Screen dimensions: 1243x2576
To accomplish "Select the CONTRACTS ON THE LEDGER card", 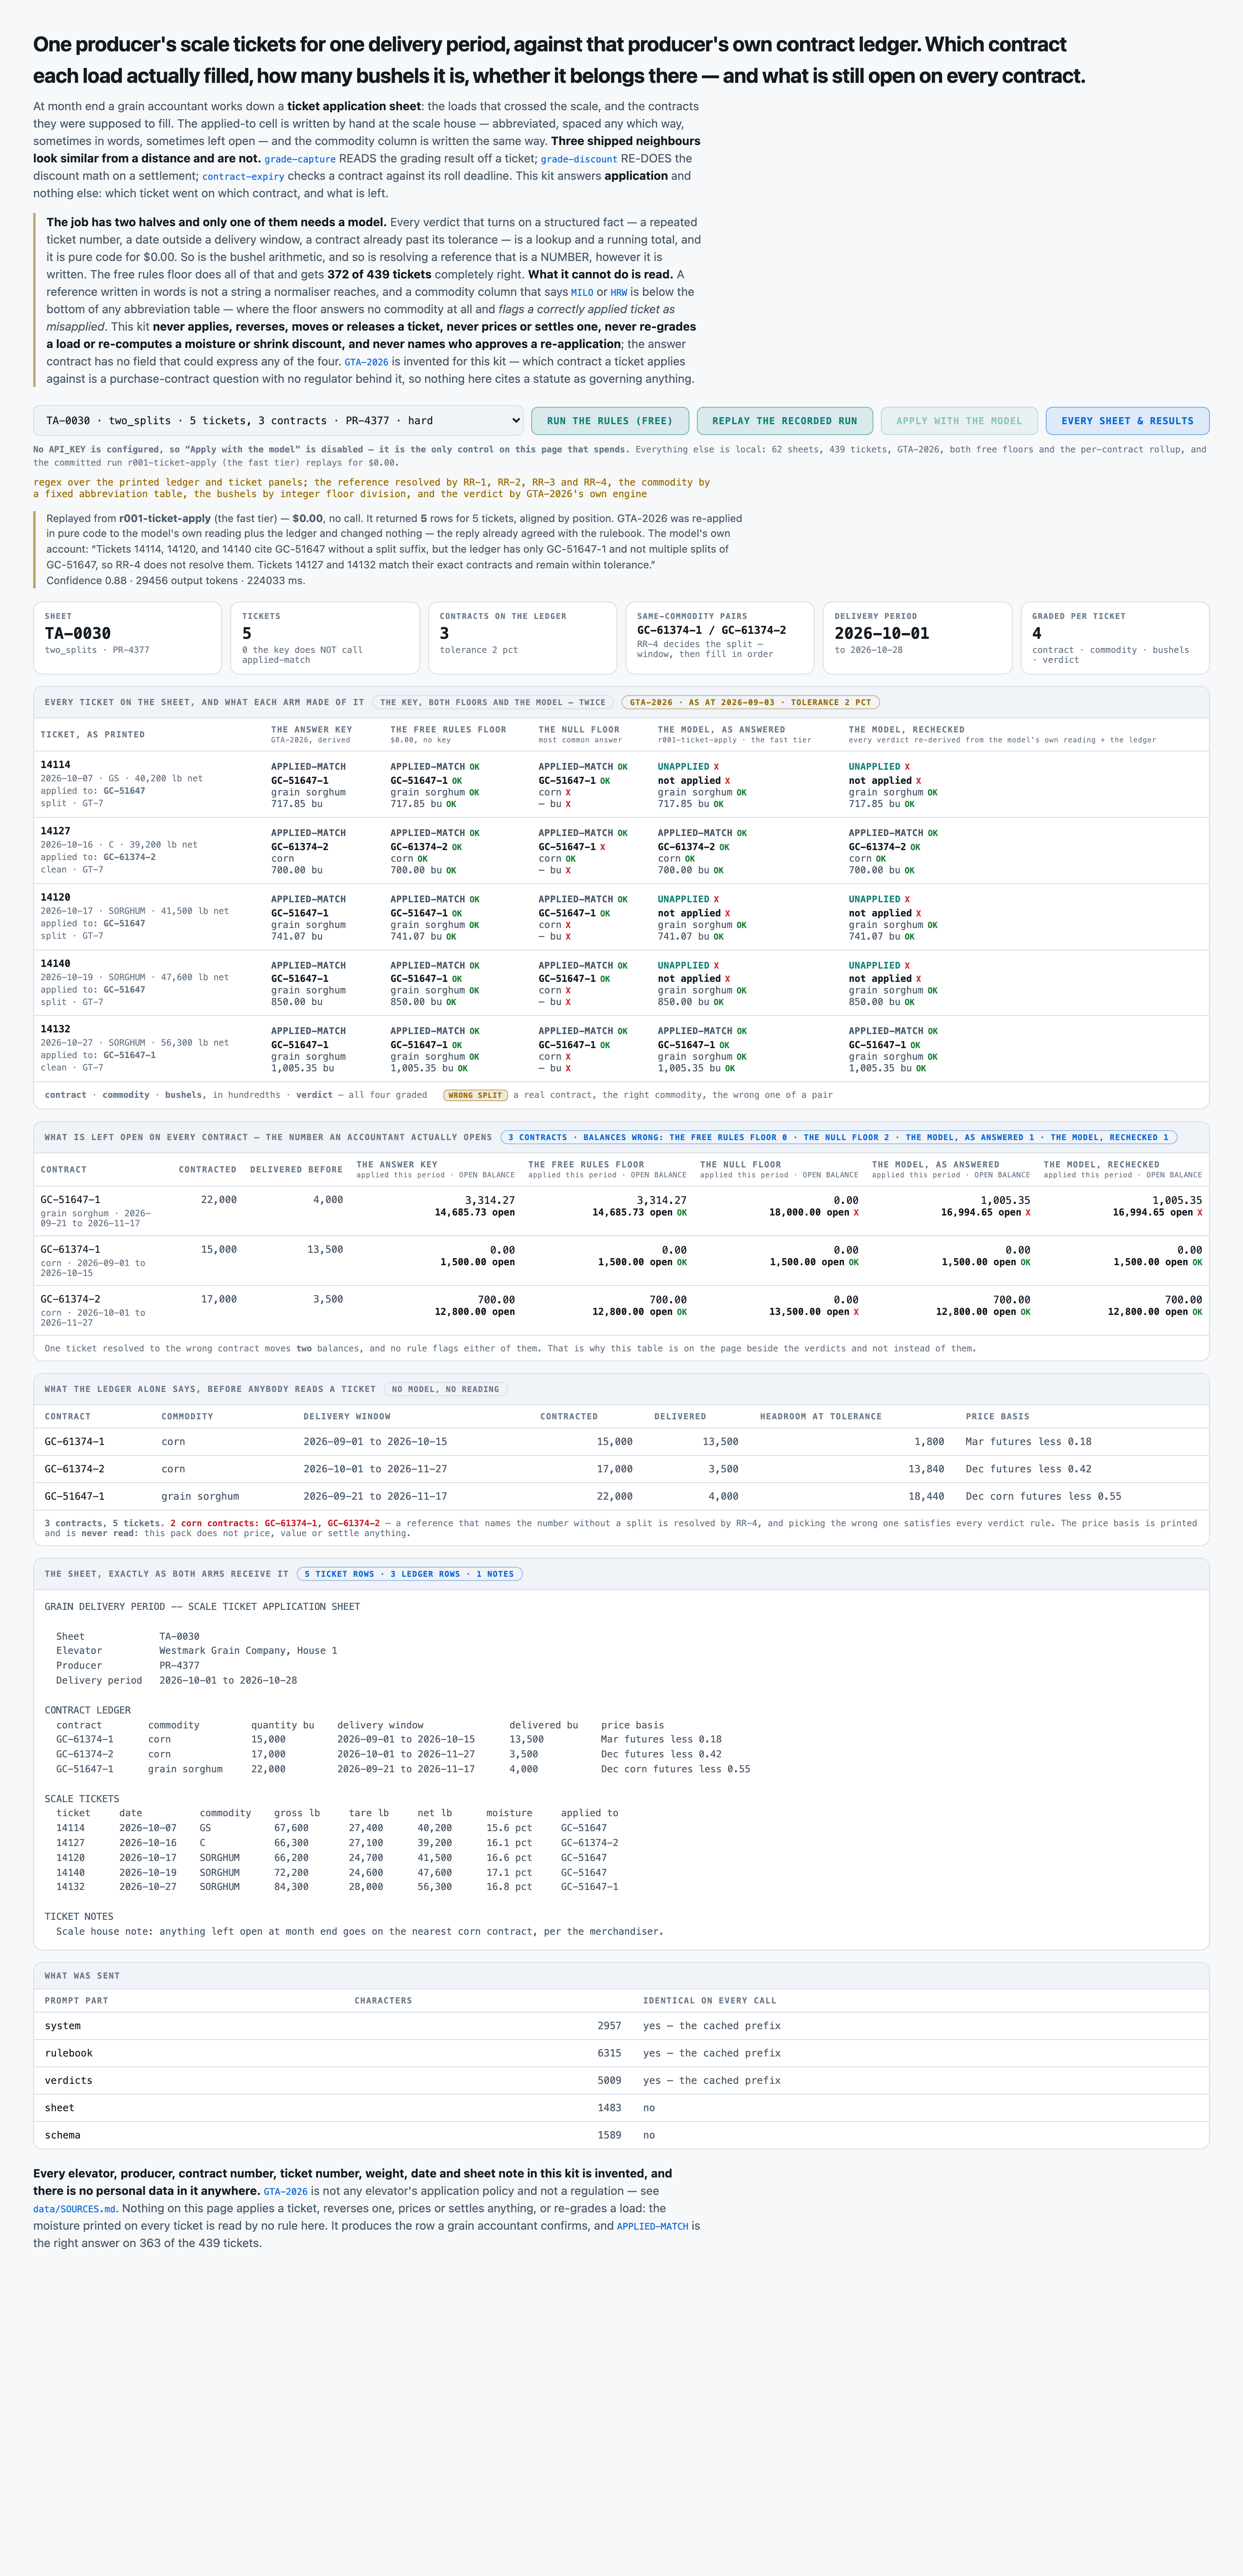I will 522,638.
